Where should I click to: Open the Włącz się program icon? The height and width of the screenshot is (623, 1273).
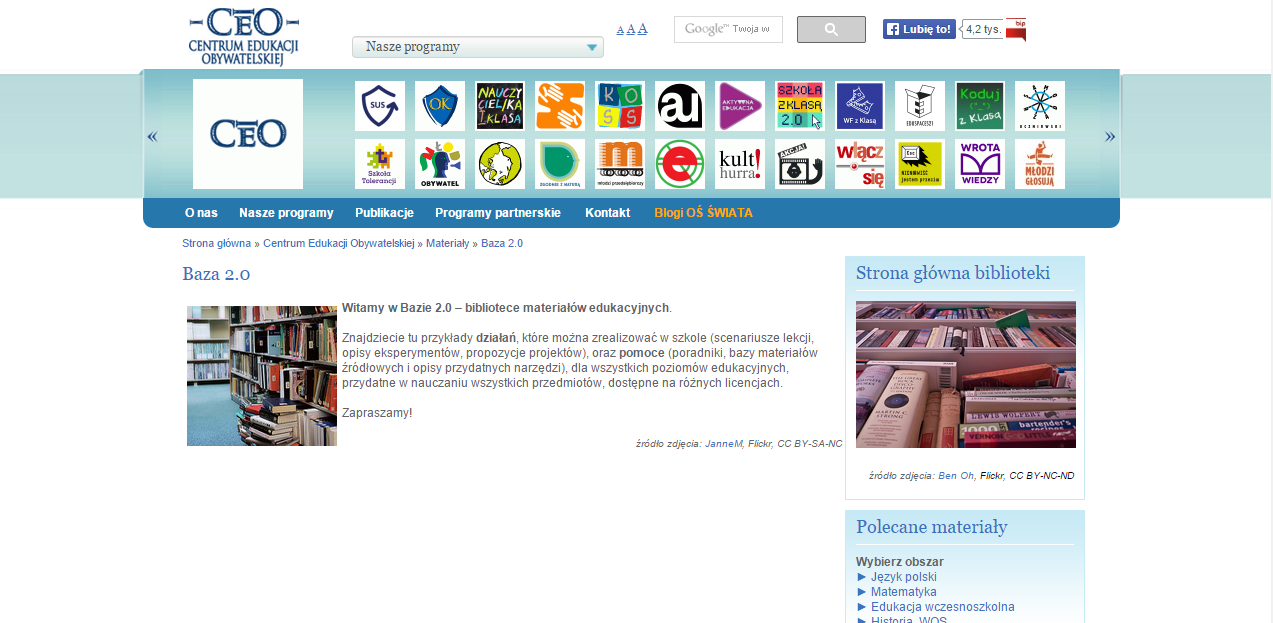[x=860, y=164]
